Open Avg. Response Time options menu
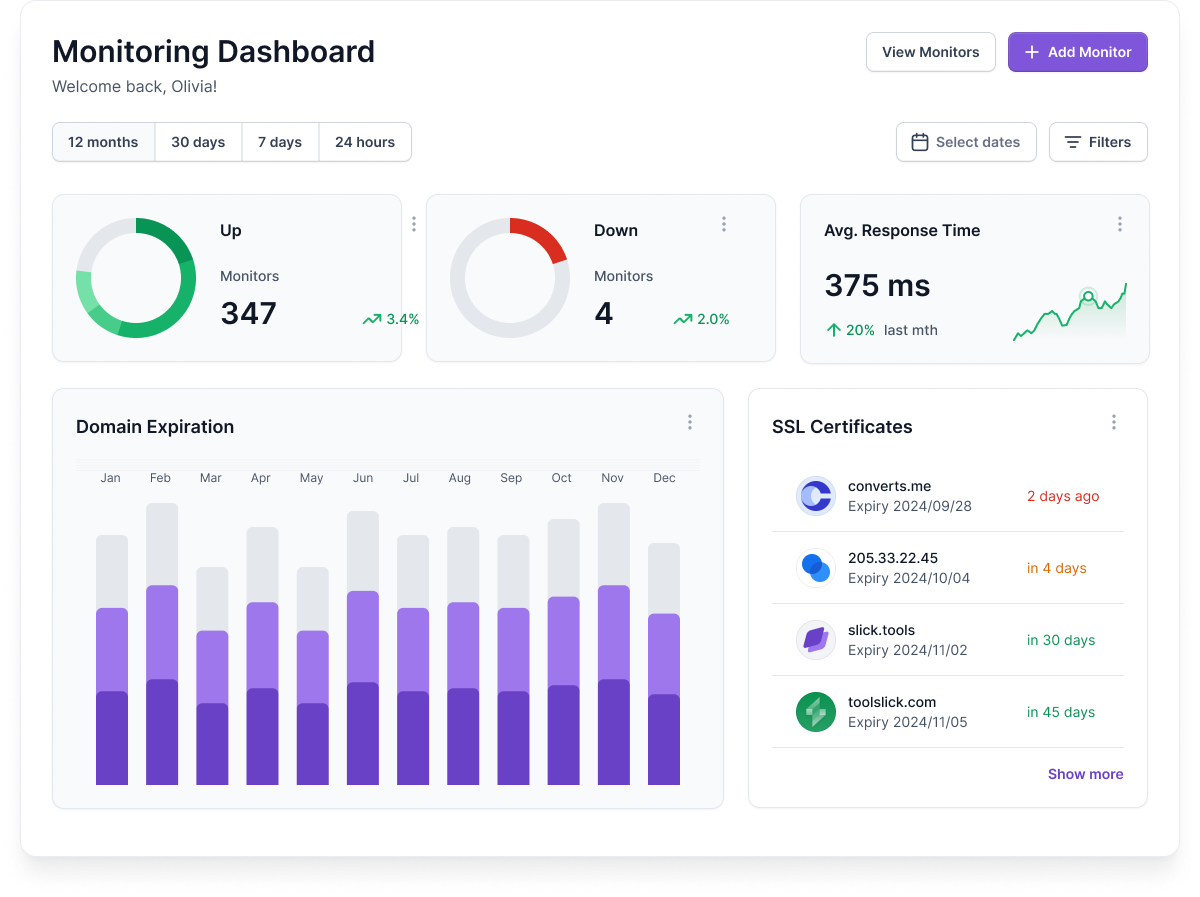 coord(1120,224)
